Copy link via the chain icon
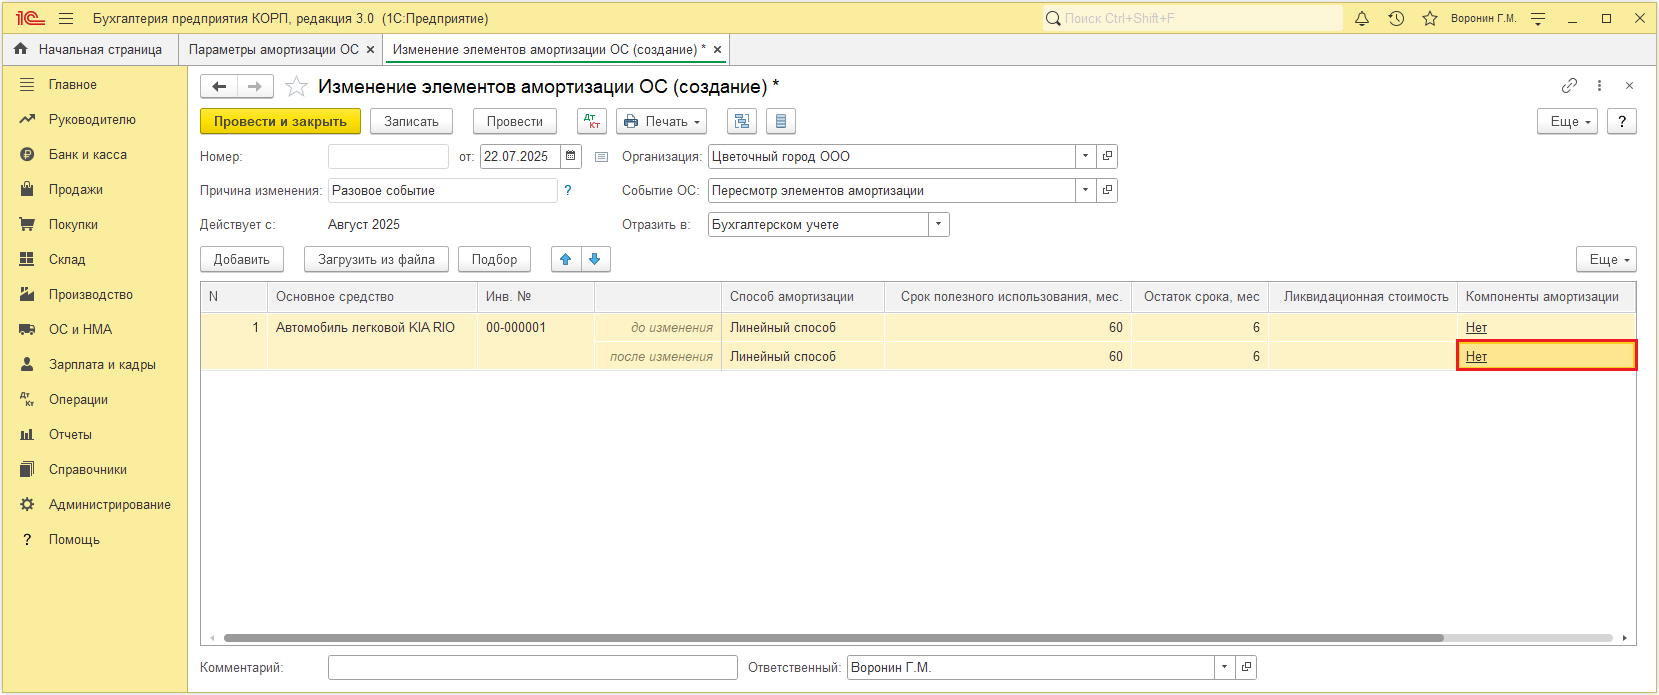This screenshot has height=695, width=1659. coord(1569,86)
